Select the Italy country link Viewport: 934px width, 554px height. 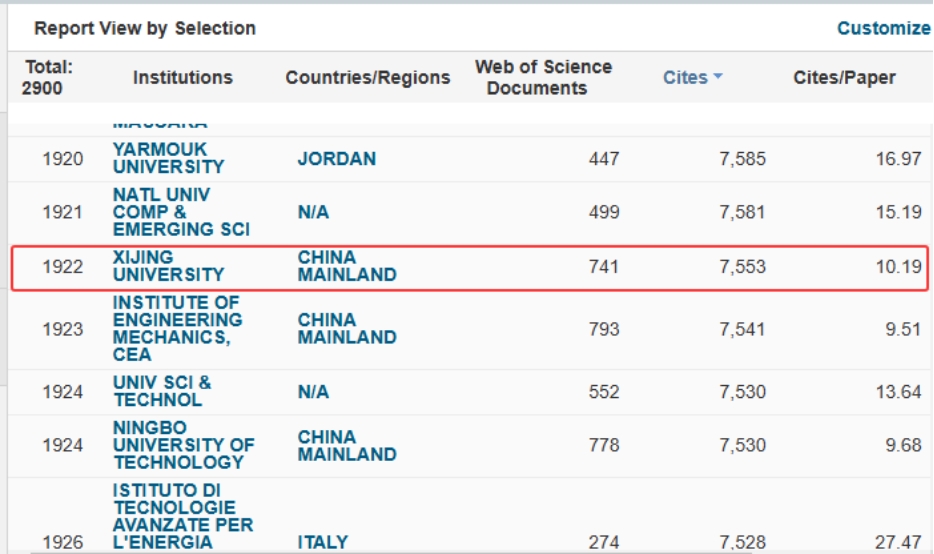[323, 542]
